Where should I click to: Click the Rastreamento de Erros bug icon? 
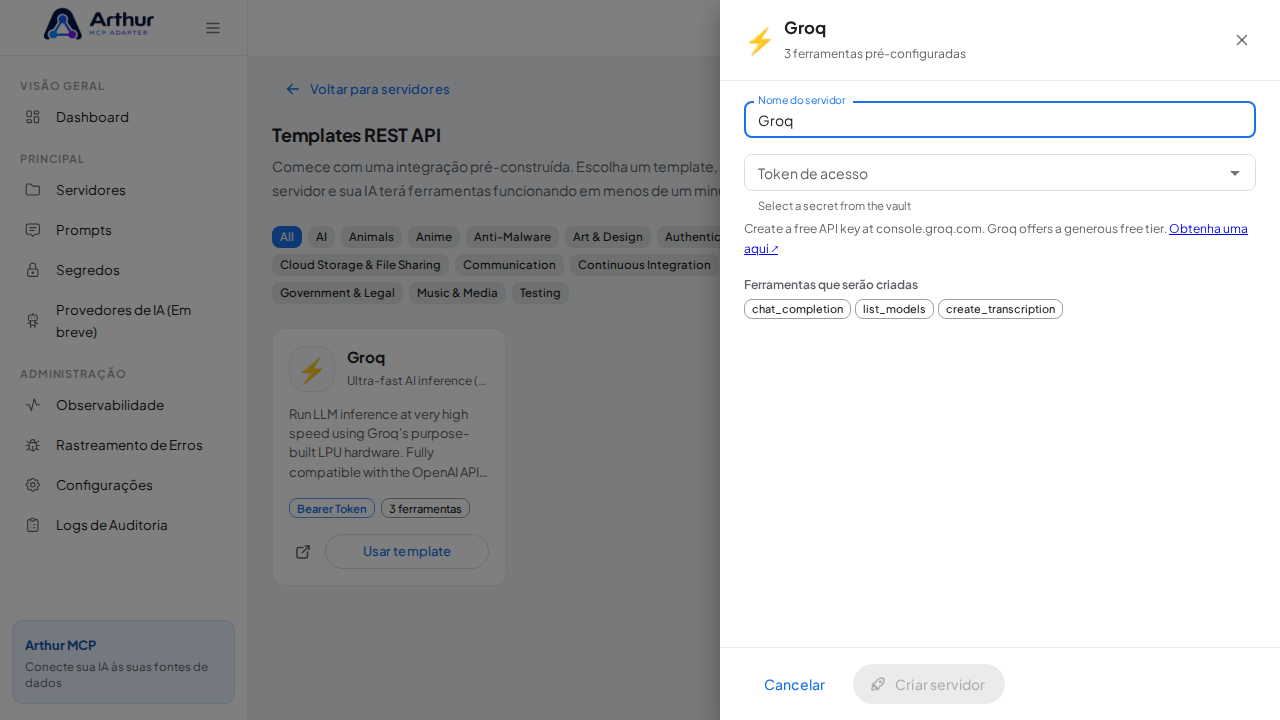coord(33,445)
